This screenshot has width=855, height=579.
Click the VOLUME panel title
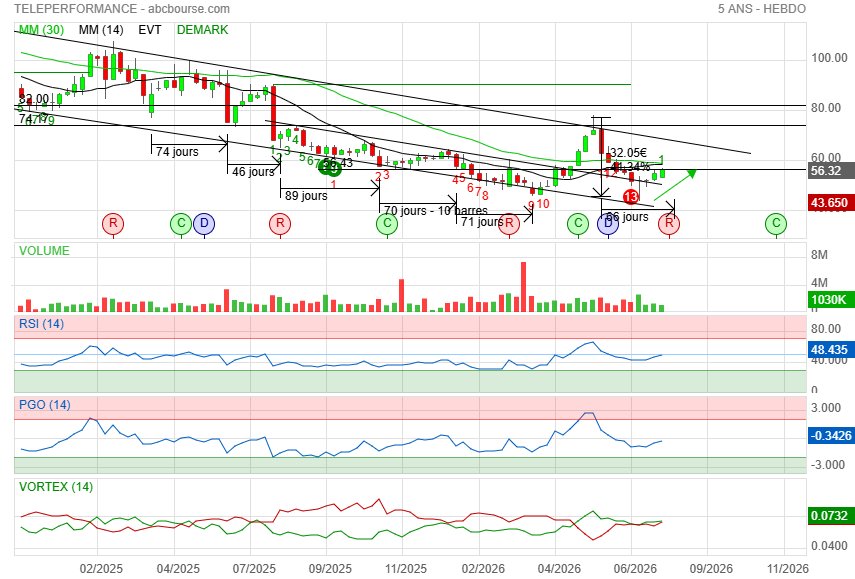(44, 251)
